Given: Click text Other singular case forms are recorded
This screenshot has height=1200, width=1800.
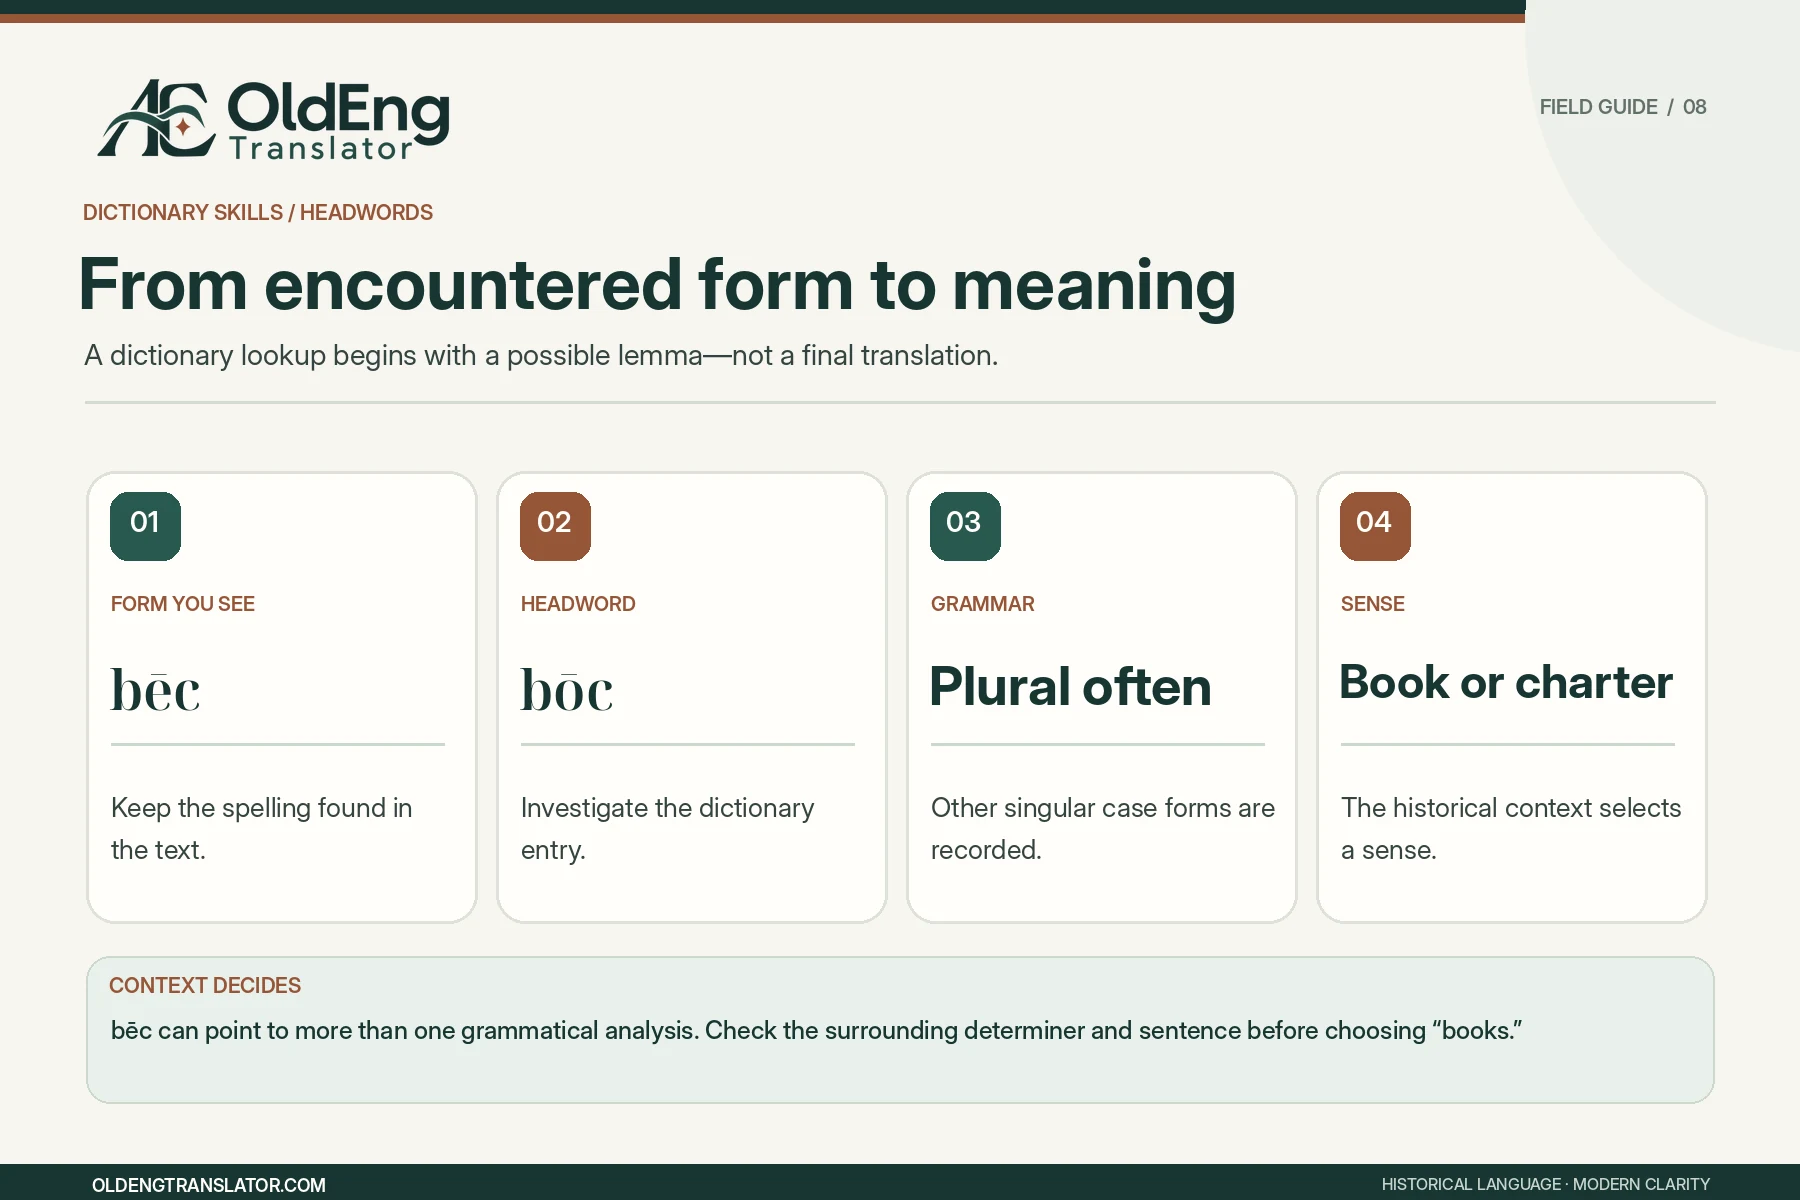Looking at the screenshot, I should (x=1103, y=829).
